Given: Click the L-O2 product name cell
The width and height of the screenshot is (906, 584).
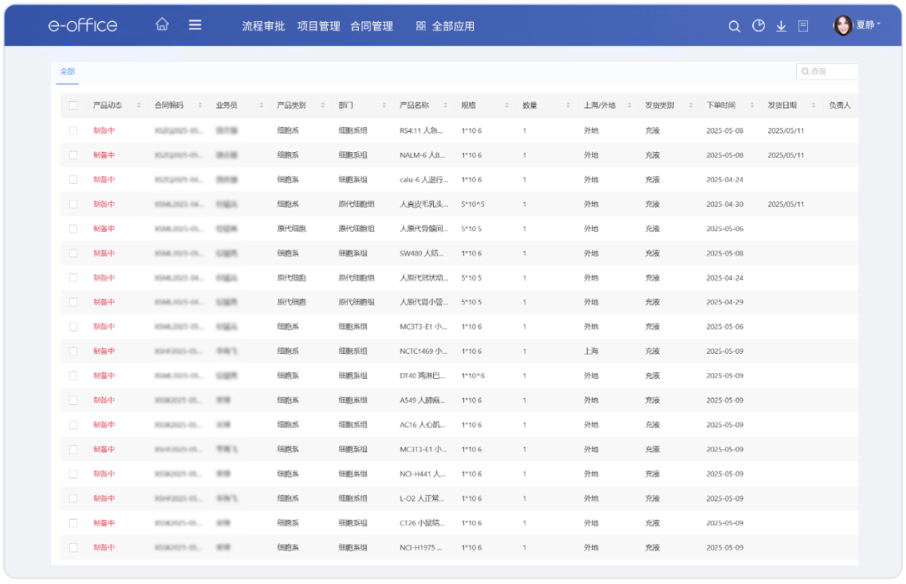Looking at the screenshot, I should (x=422, y=499).
